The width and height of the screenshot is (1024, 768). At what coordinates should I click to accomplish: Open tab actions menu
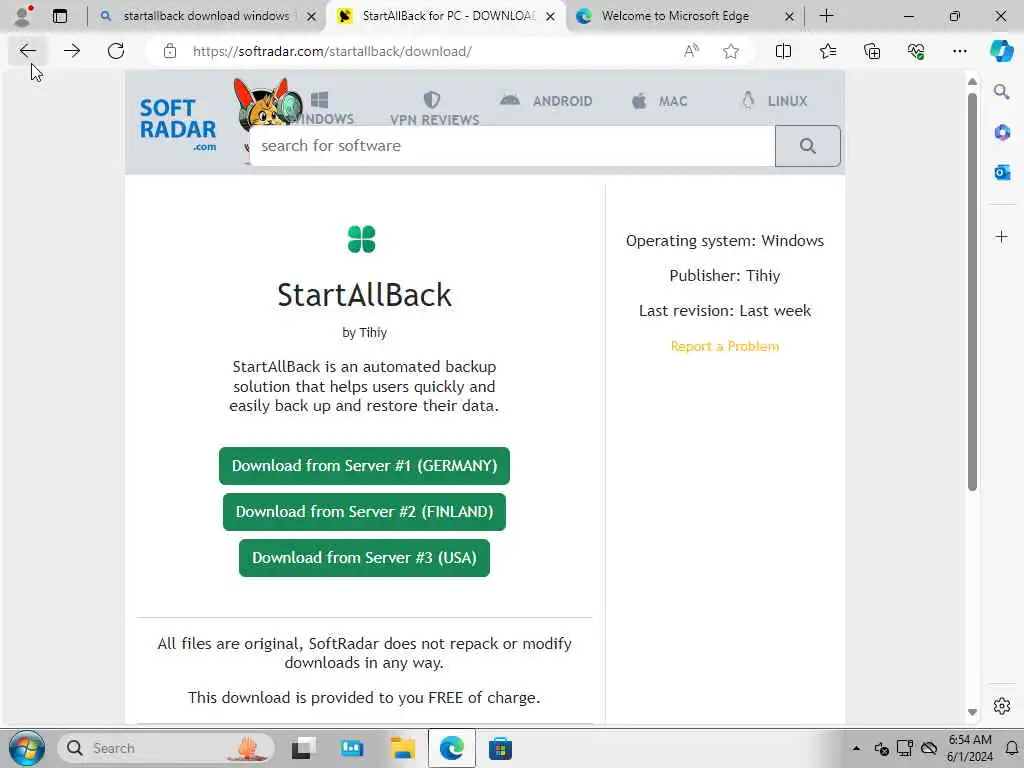click(60, 16)
